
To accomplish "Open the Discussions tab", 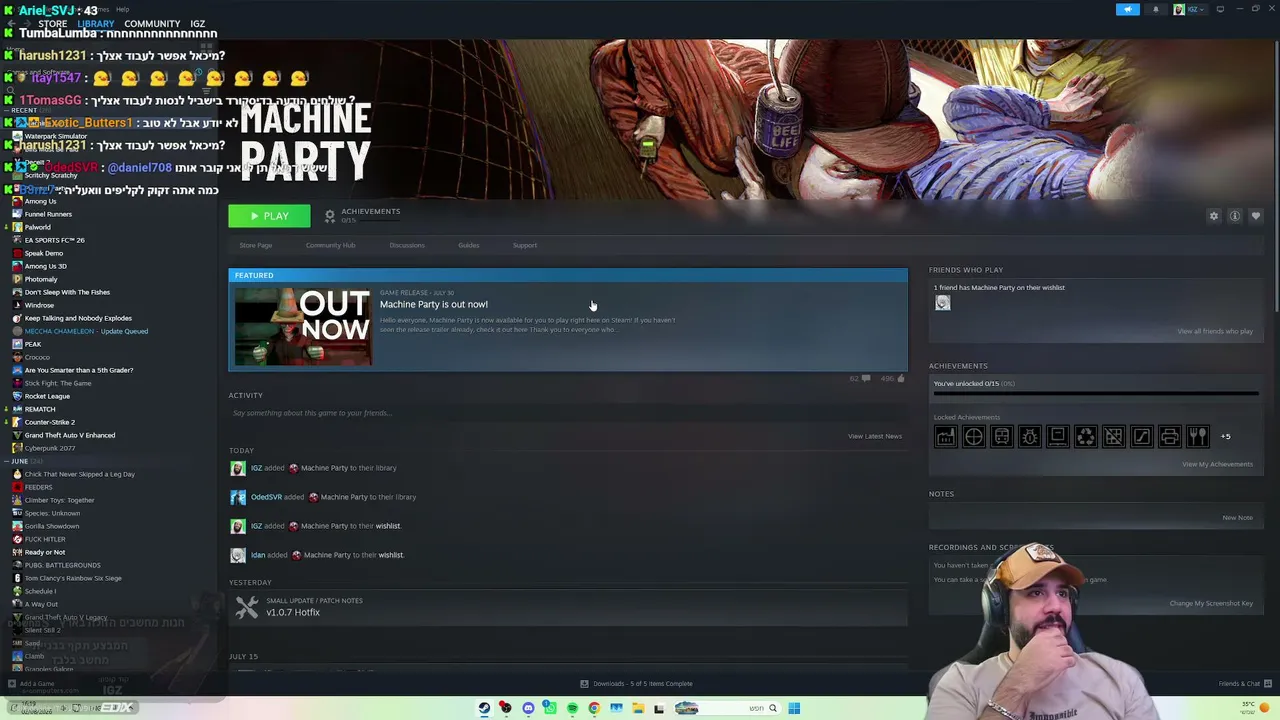I will pyautogui.click(x=407, y=245).
